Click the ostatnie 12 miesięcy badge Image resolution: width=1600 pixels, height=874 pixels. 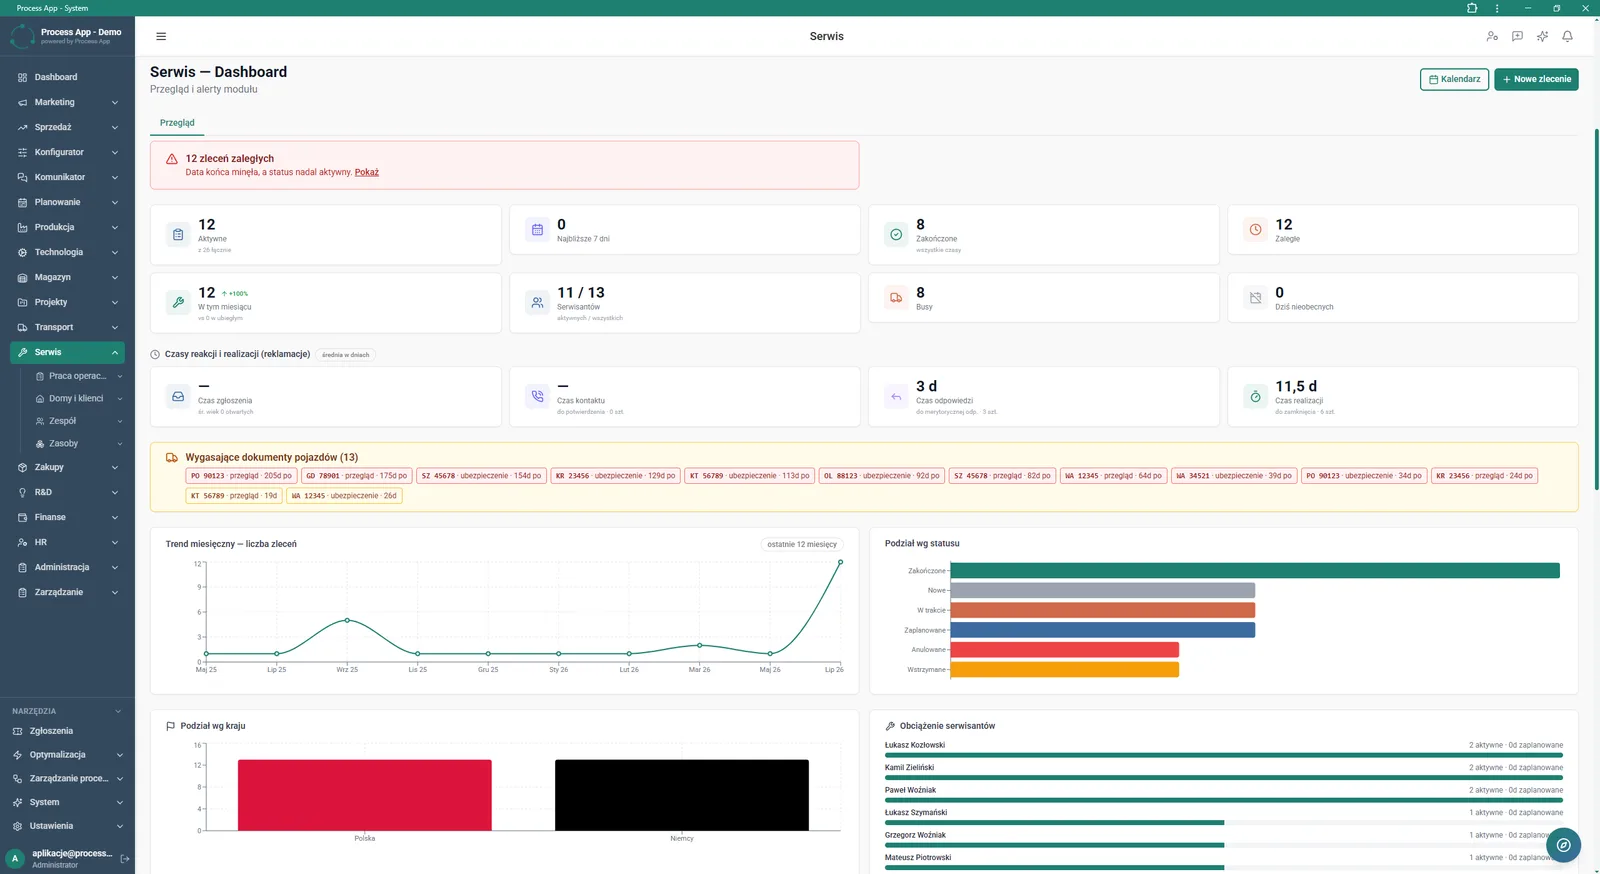point(802,544)
